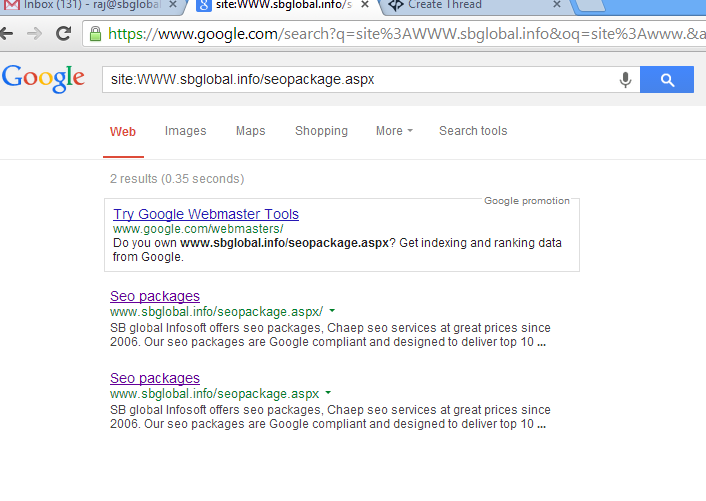The image size is (706, 501).
Task: Open a new tab with the blank tab button
Action: click(591, 5)
